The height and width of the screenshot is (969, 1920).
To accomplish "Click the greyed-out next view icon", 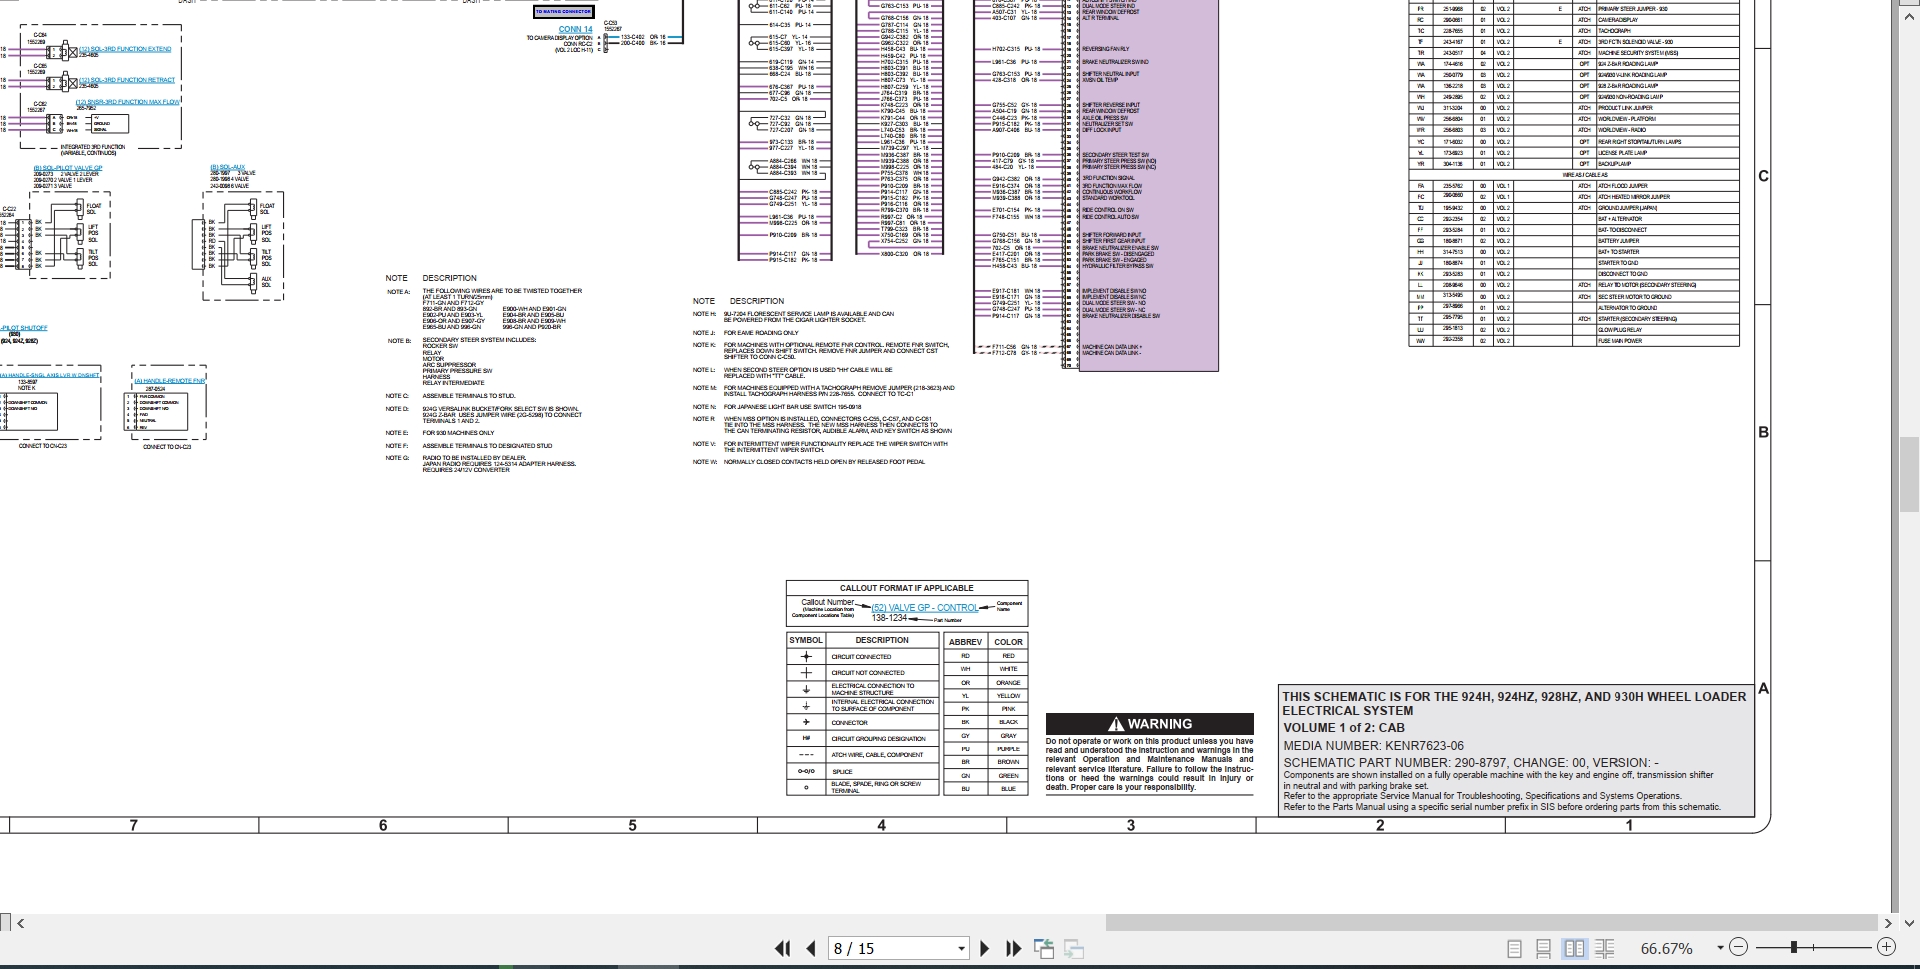I will 1074,948.
